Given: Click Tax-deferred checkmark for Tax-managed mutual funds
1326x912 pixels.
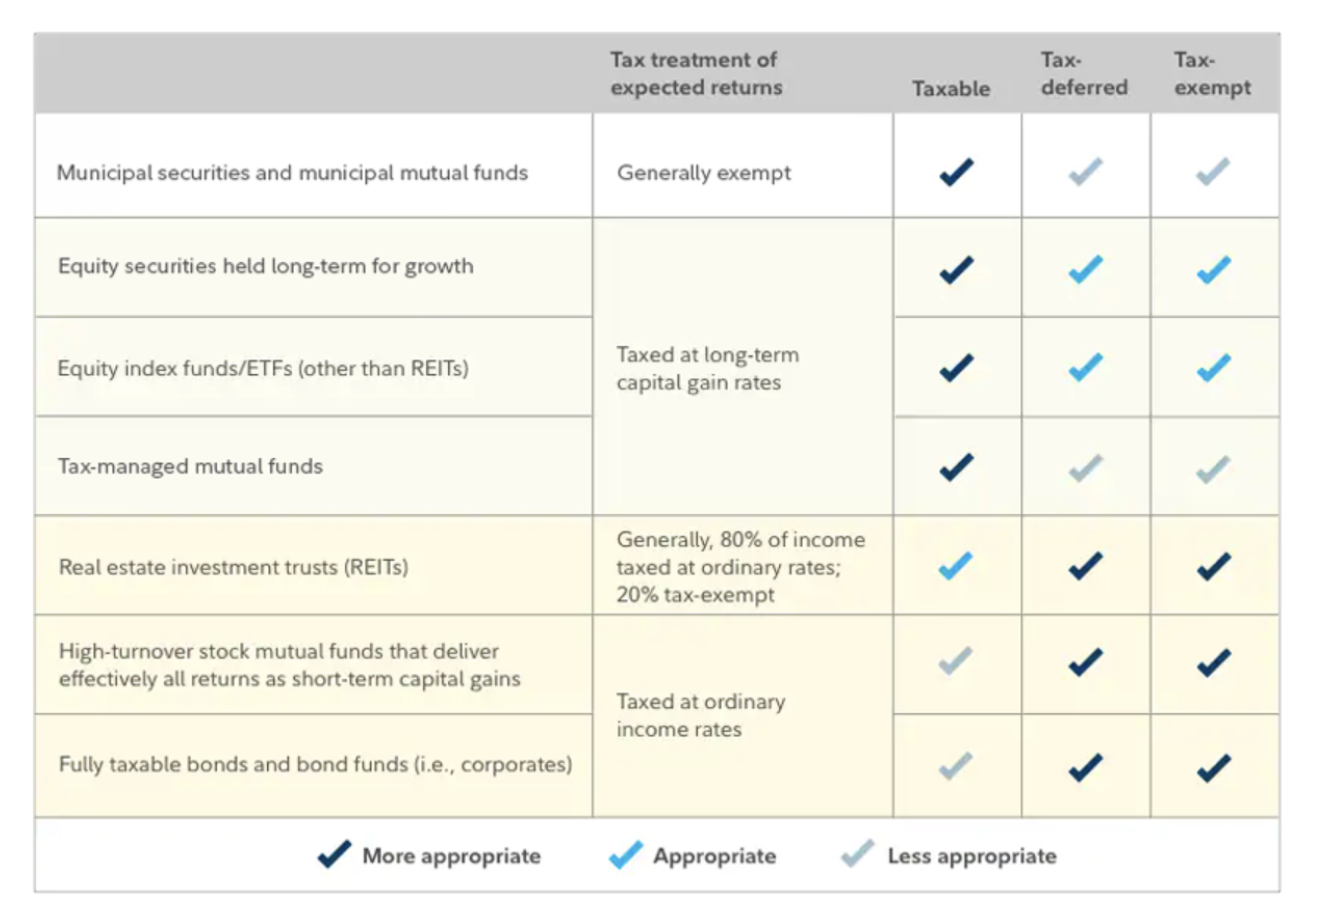Looking at the screenshot, I should point(1085,467).
